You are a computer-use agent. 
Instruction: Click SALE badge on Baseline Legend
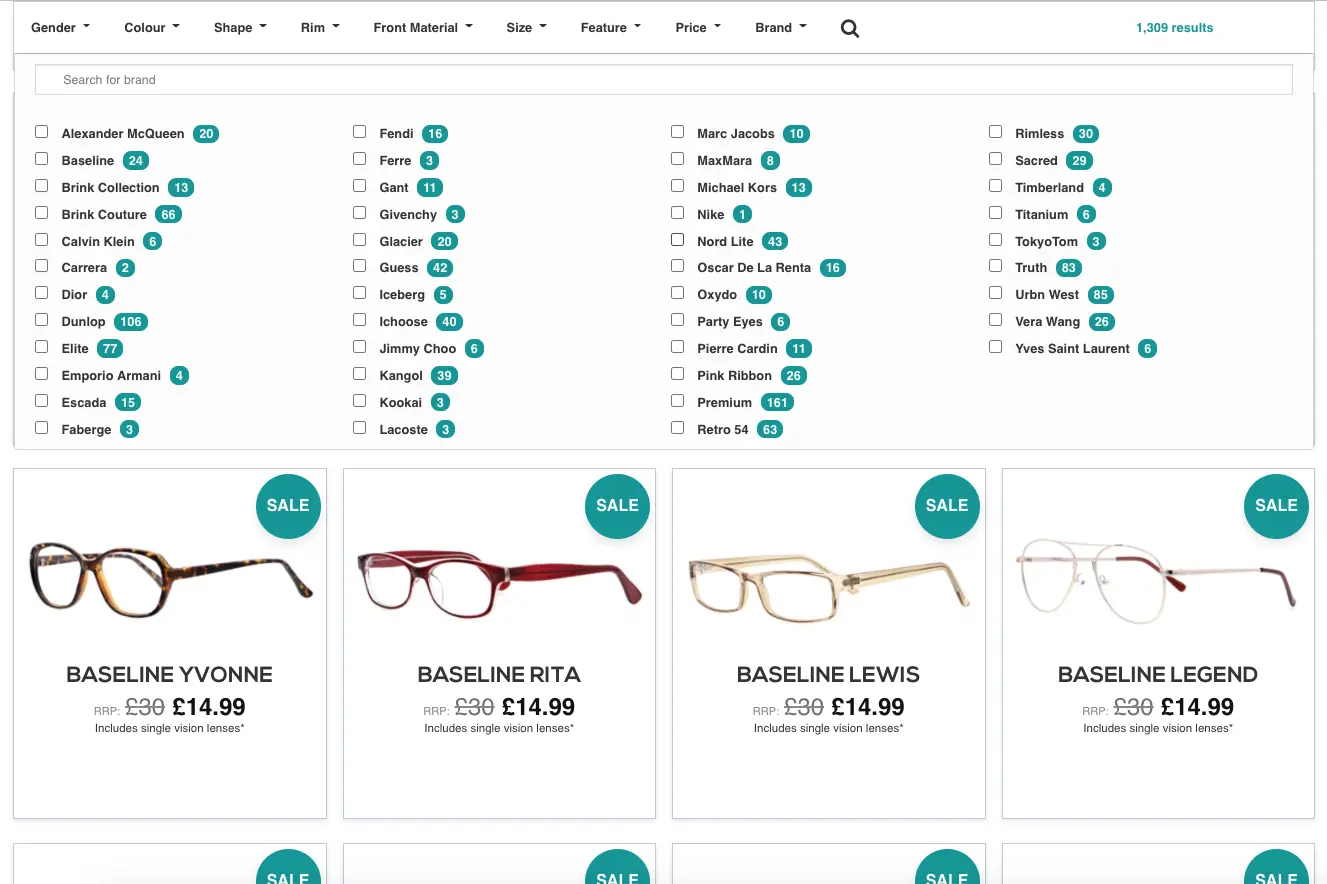(1276, 506)
